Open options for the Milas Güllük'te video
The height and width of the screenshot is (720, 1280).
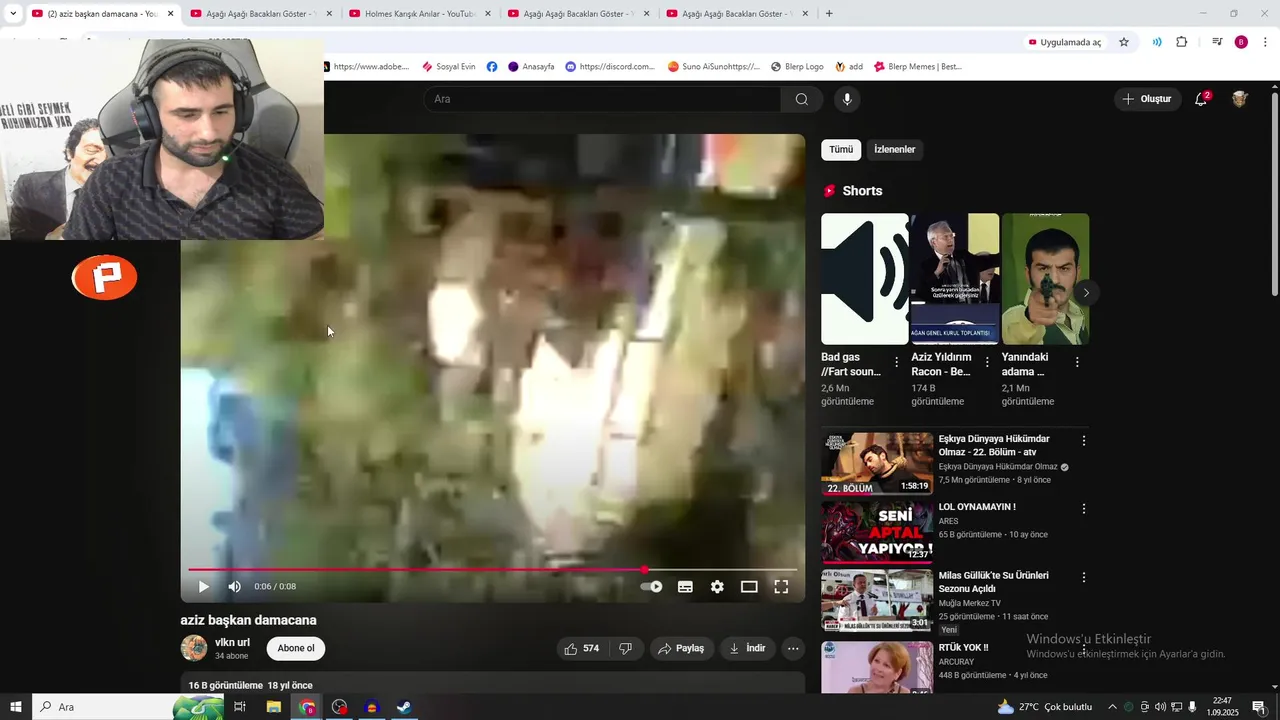tap(1083, 578)
